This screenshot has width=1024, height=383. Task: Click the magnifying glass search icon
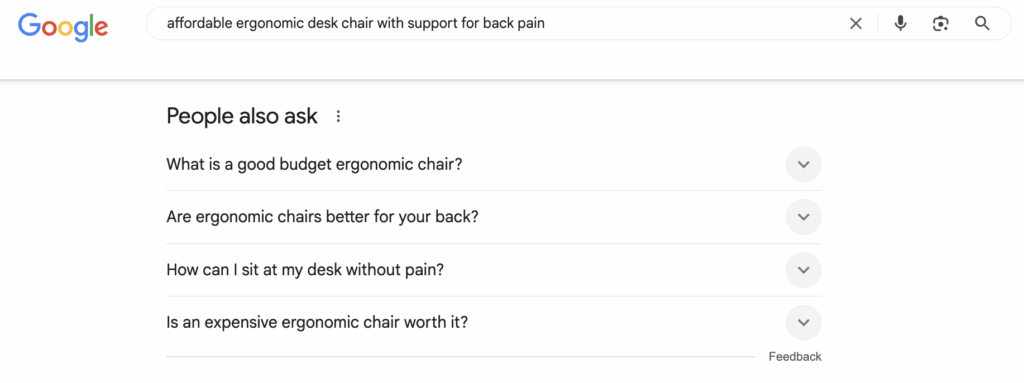pyautogui.click(x=982, y=24)
